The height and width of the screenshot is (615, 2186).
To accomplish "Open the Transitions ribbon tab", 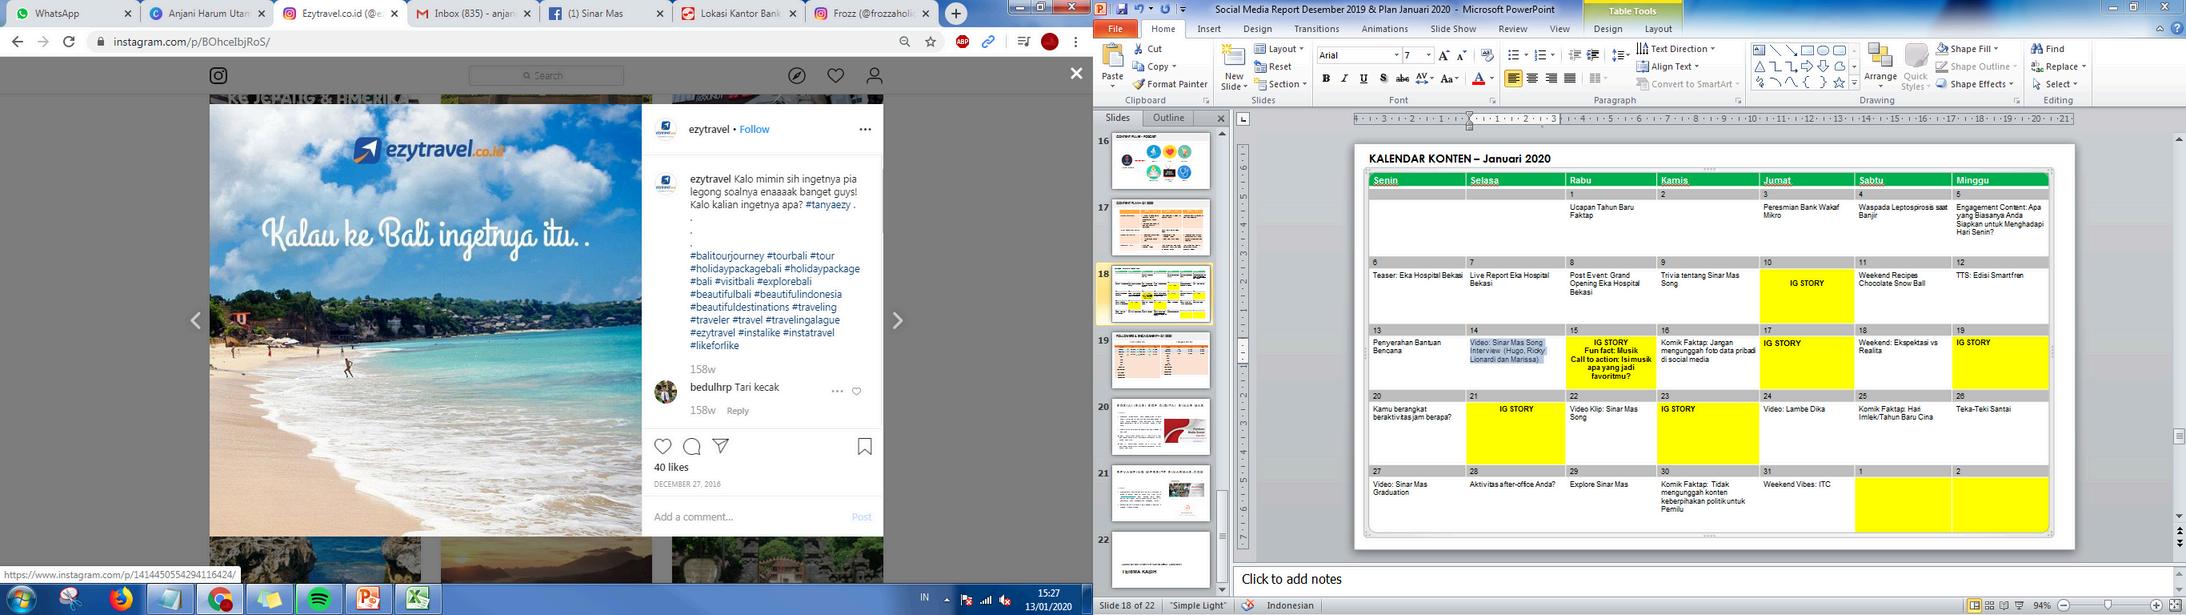I will (1316, 29).
